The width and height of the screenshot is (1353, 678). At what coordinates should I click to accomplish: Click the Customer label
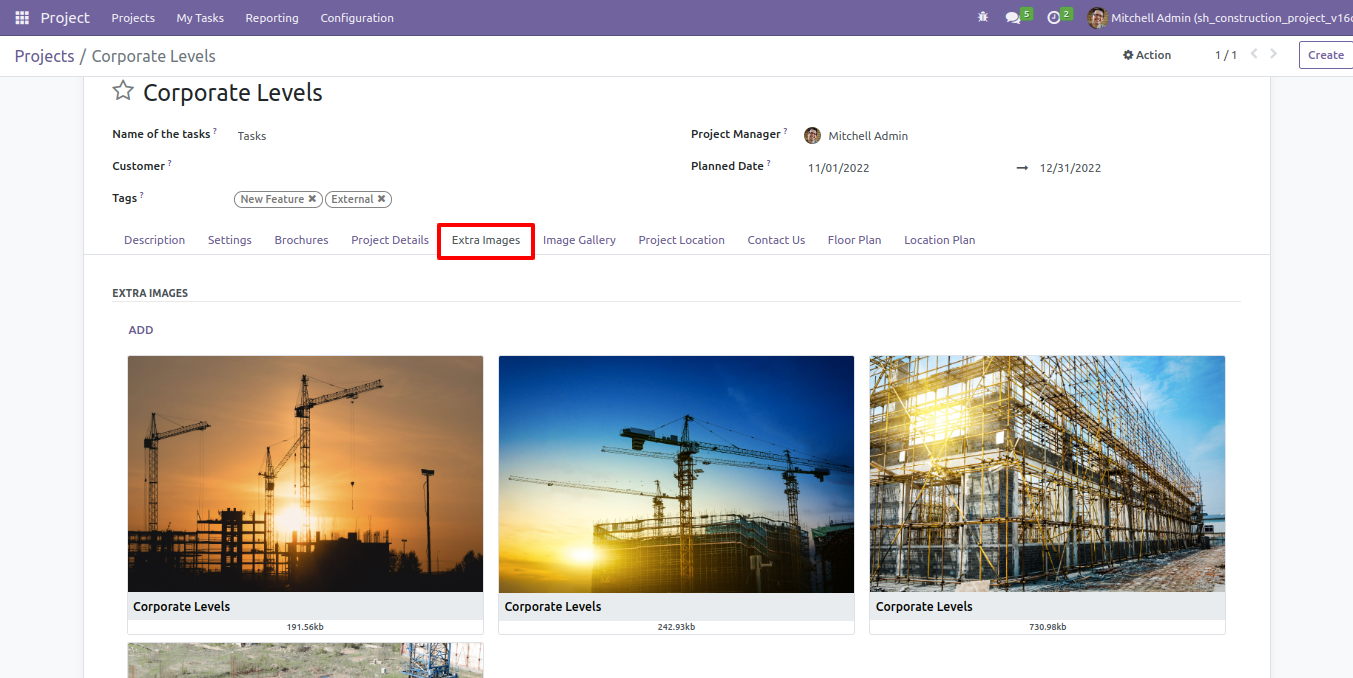[x=138, y=166]
